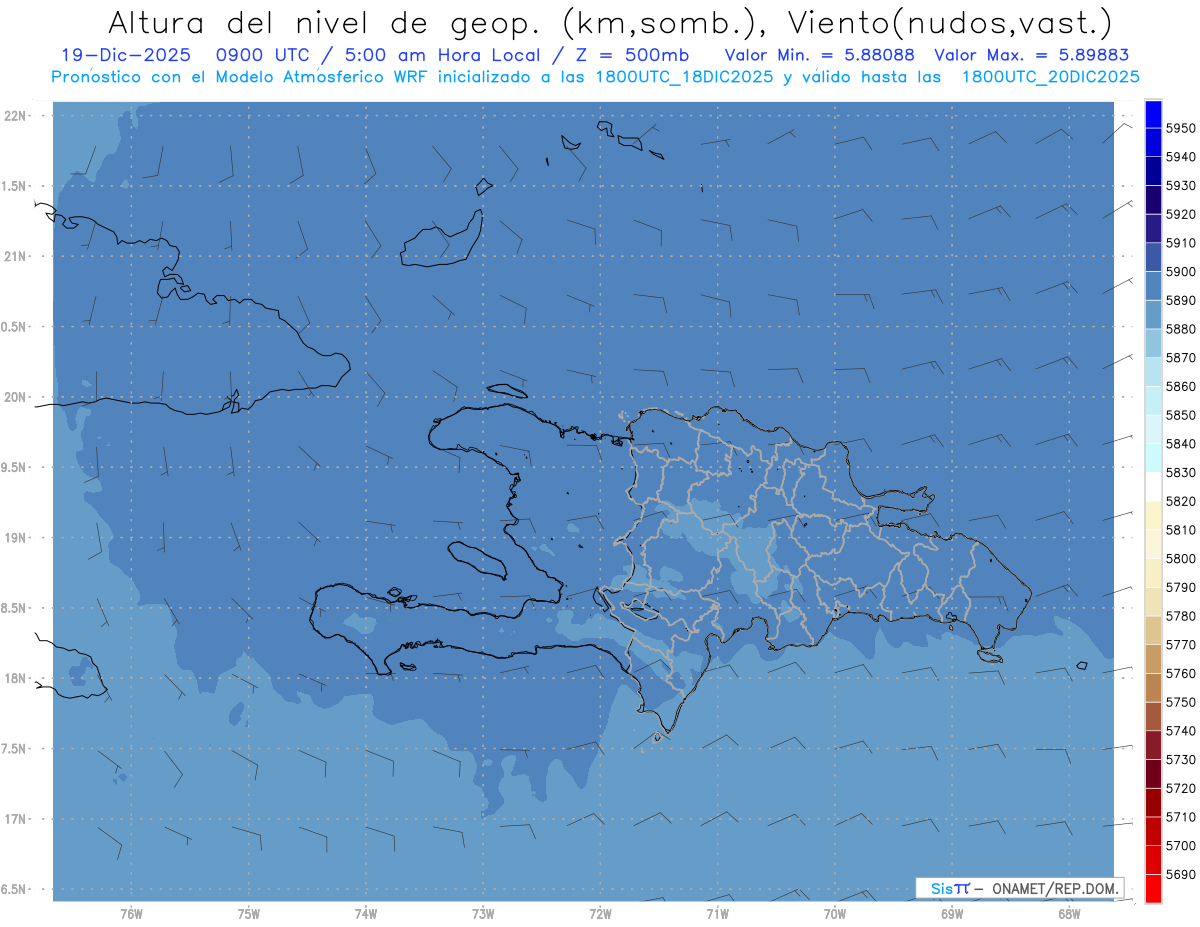
Task: Pick the dark maroon swatch between 5730 and 5720
Action: point(1153,773)
